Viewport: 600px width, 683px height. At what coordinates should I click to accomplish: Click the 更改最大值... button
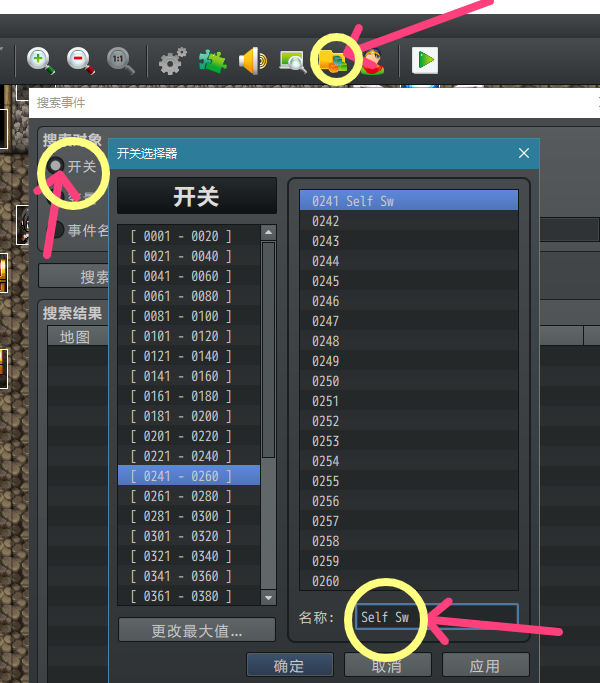(x=197, y=630)
